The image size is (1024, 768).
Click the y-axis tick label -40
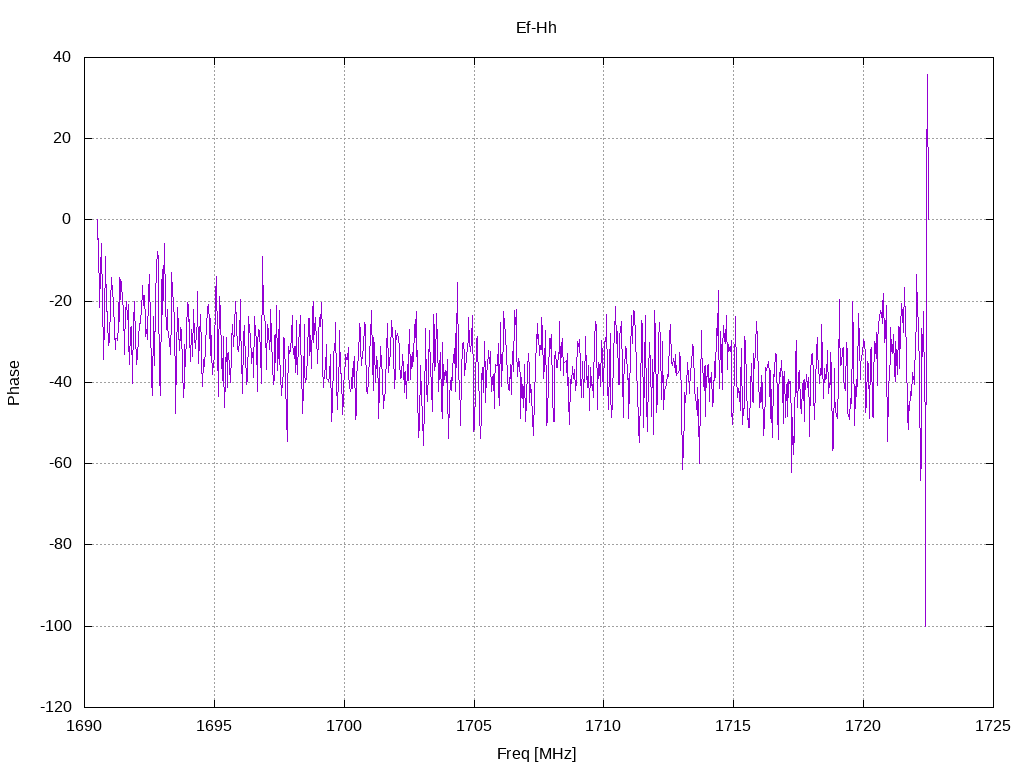click(x=60, y=382)
